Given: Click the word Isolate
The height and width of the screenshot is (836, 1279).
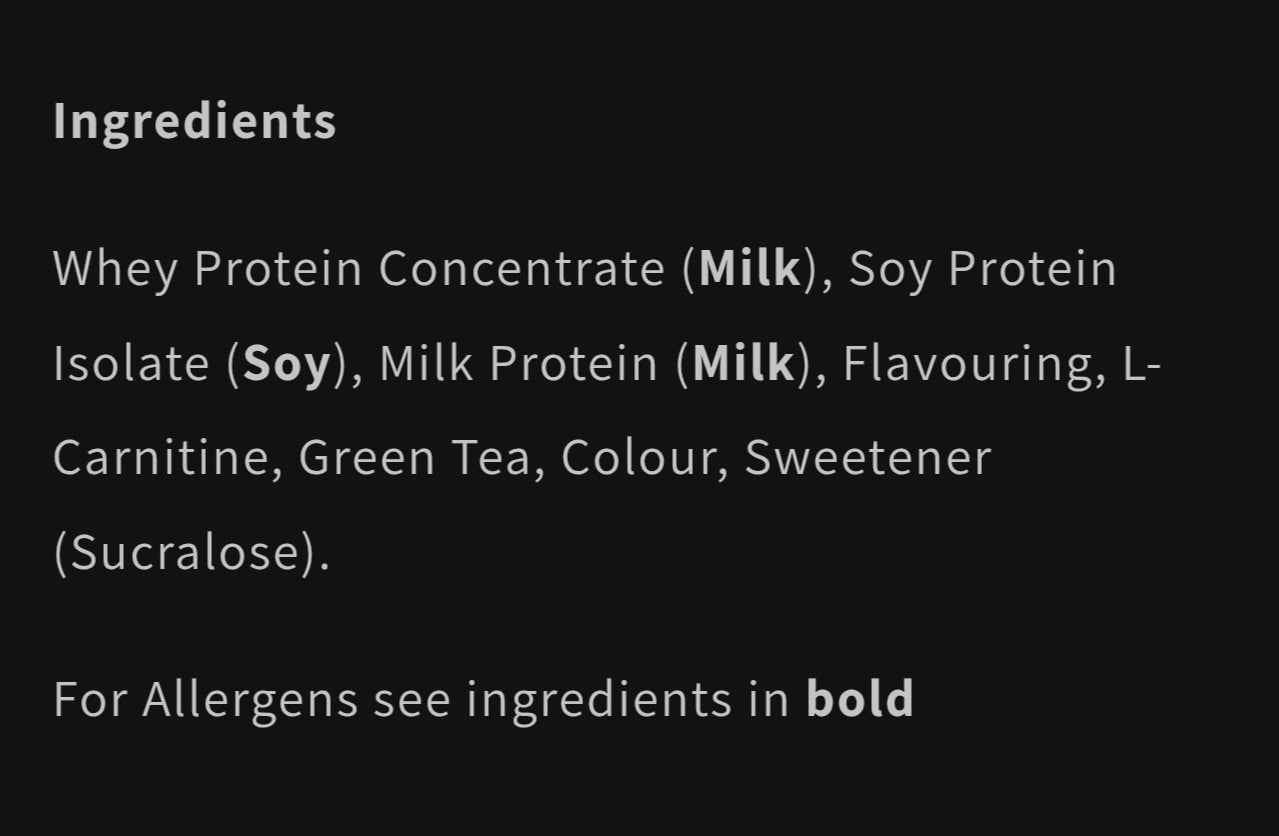Looking at the screenshot, I should (x=131, y=363).
